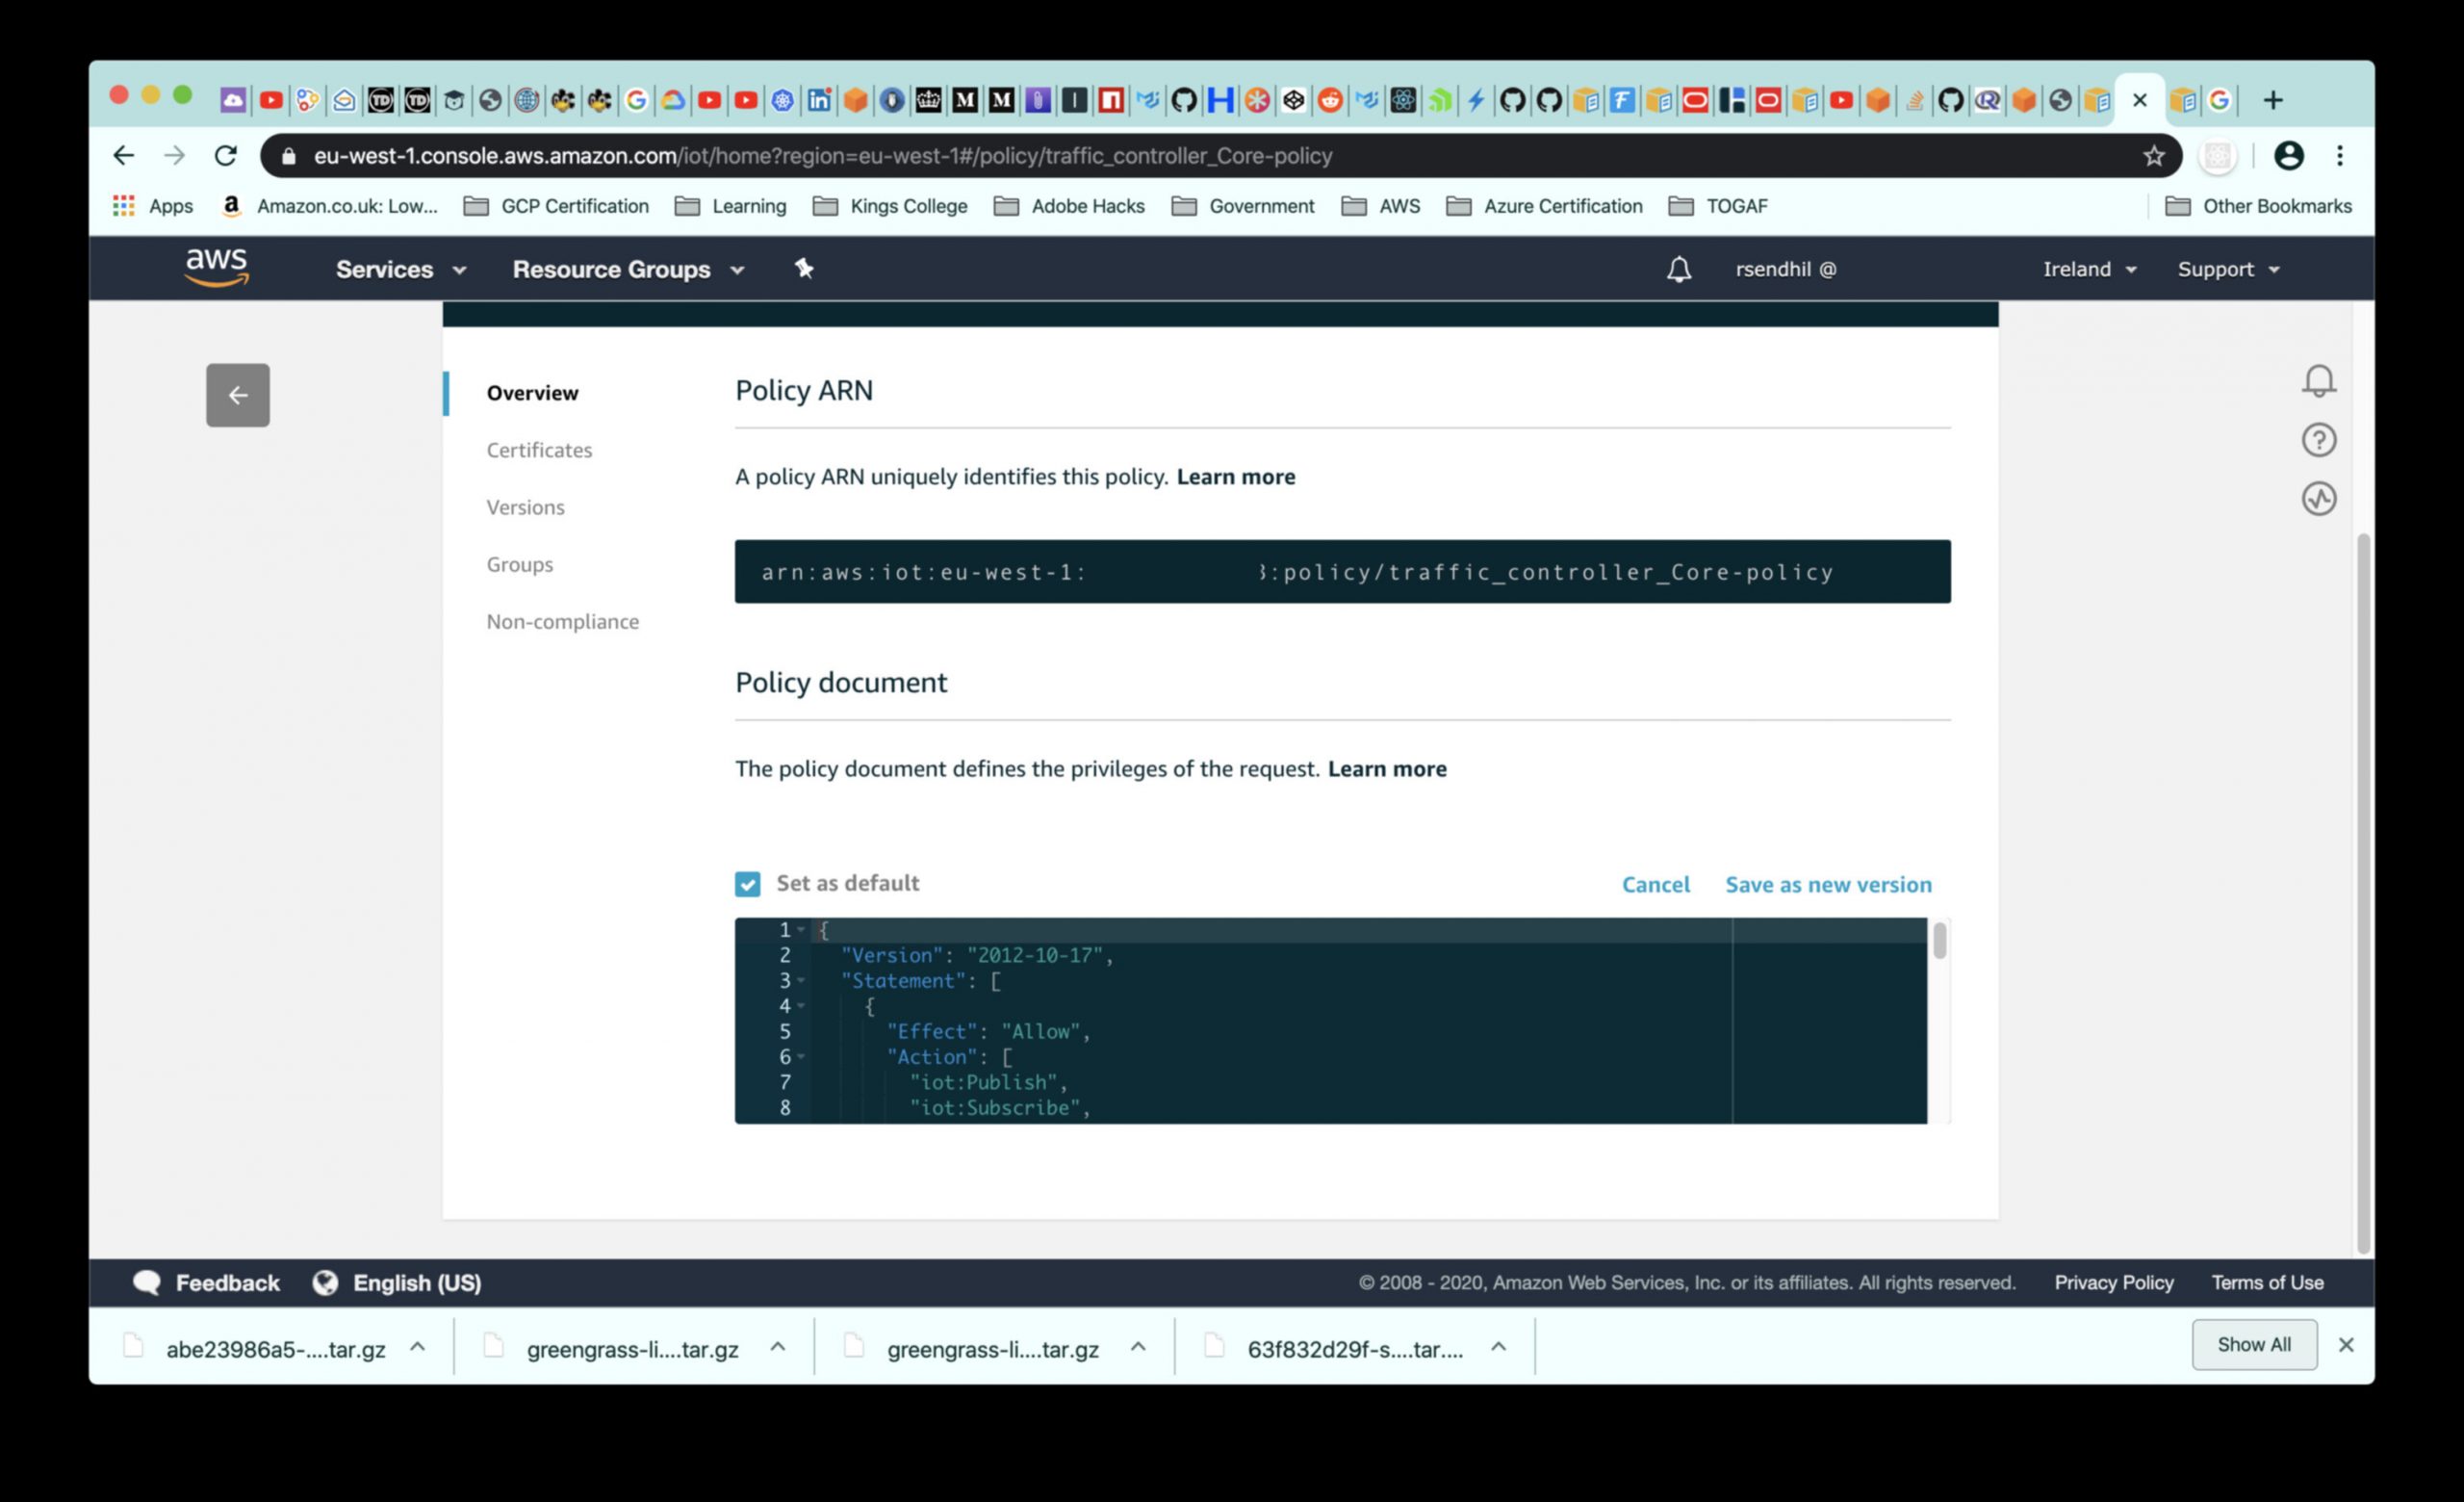Click the gray back arrow button

pyautogui.click(x=237, y=395)
